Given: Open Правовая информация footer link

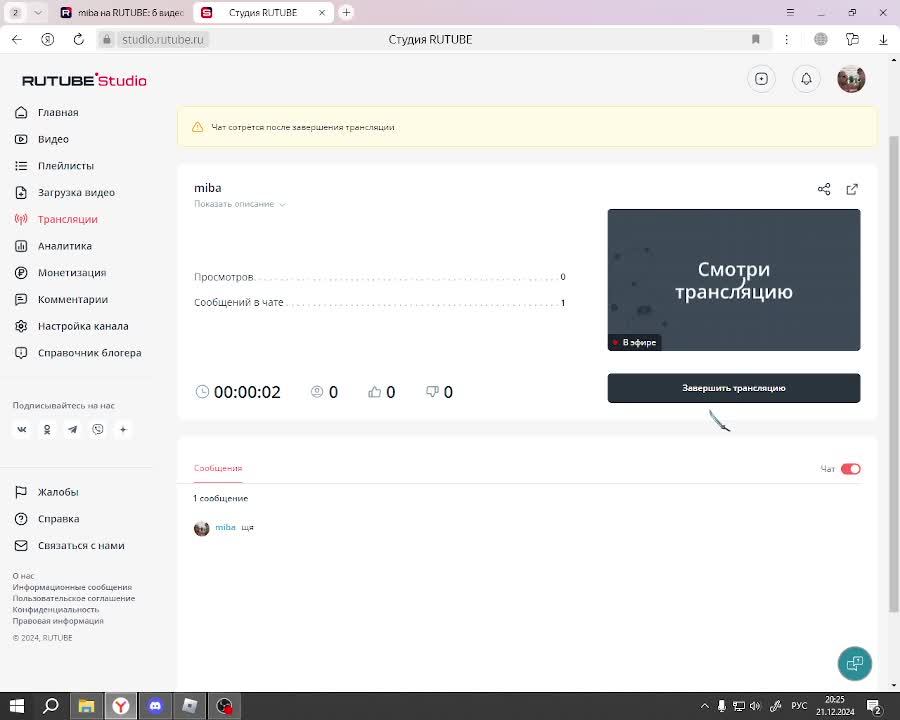Looking at the screenshot, I should (58, 621).
